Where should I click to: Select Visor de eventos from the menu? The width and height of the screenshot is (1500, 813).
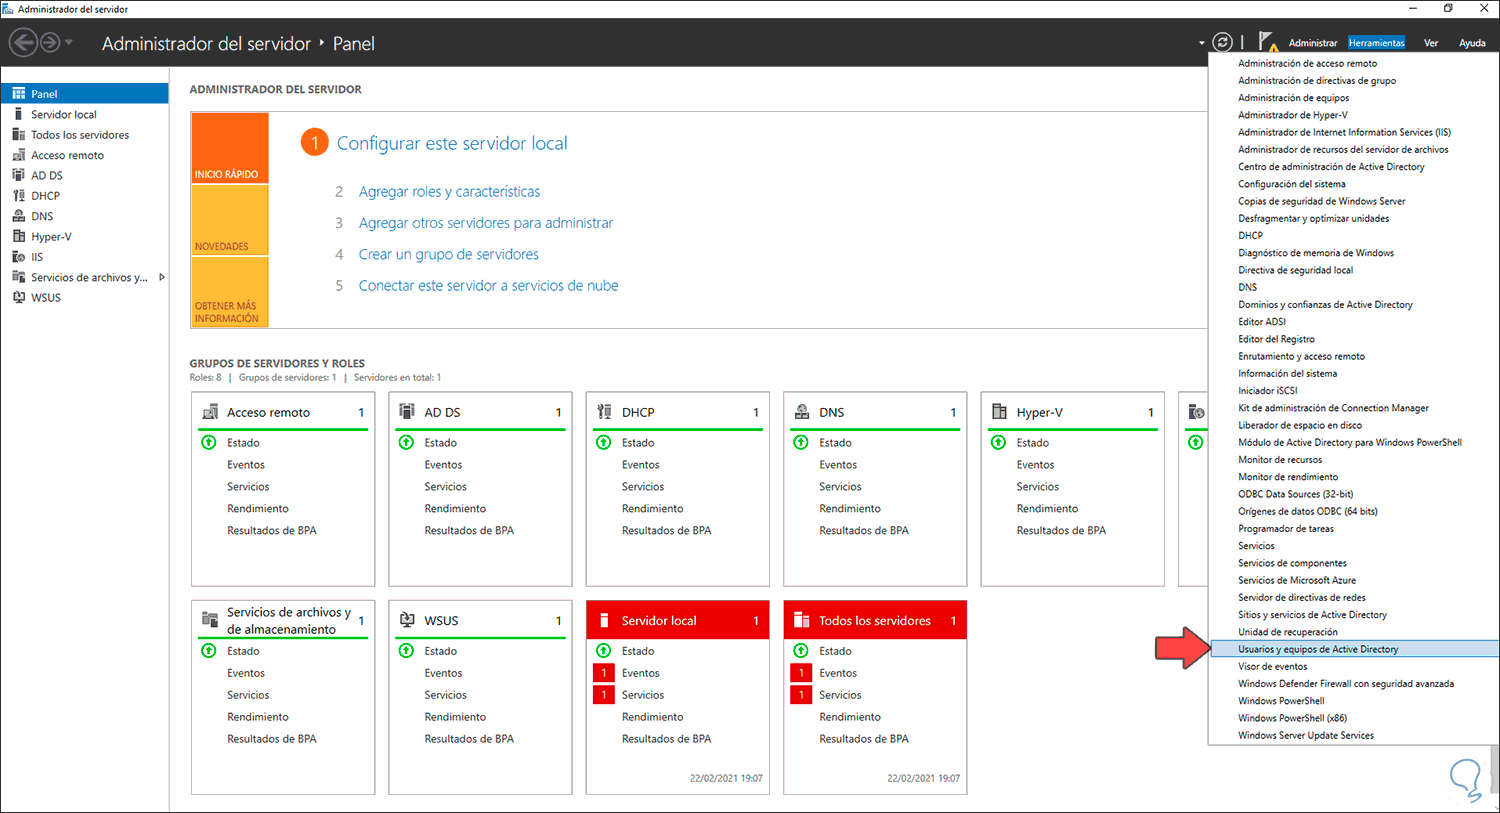pyautogui.click(x=1272, y=666)
